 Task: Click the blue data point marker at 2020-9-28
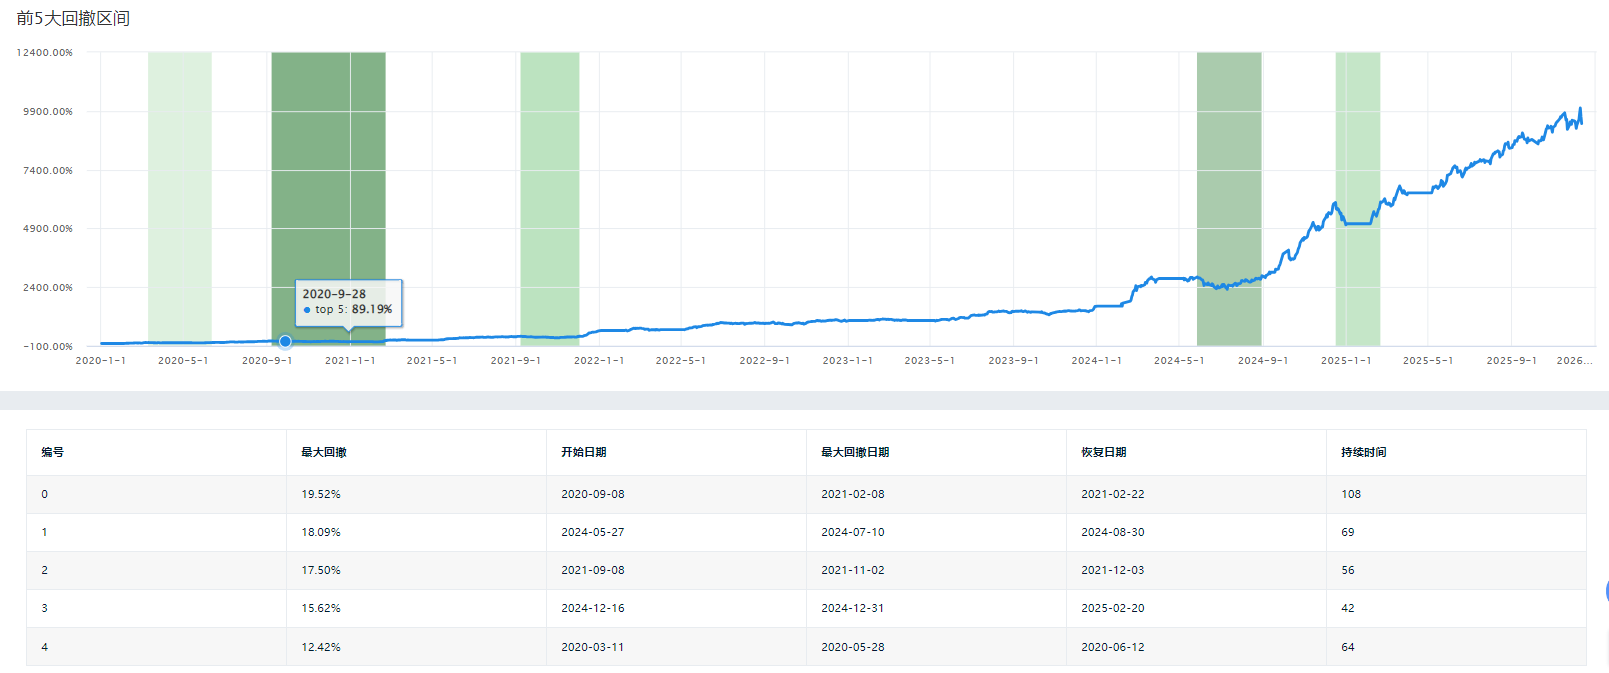(285, 341)
